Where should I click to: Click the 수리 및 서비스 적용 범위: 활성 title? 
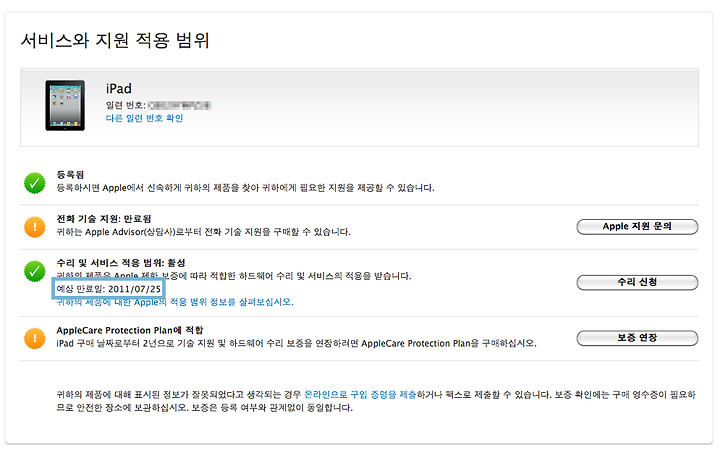point(121,263)
